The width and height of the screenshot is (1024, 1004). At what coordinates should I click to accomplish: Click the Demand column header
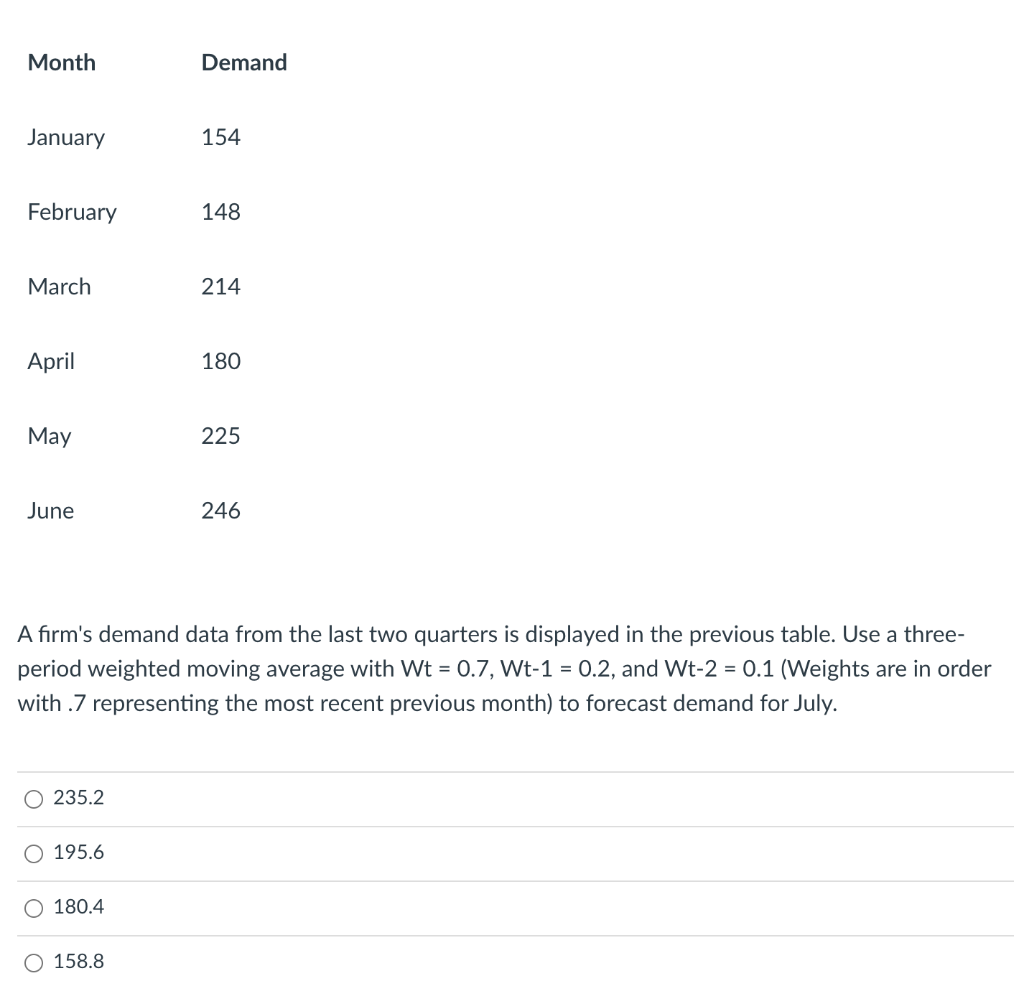coord(244,63)
